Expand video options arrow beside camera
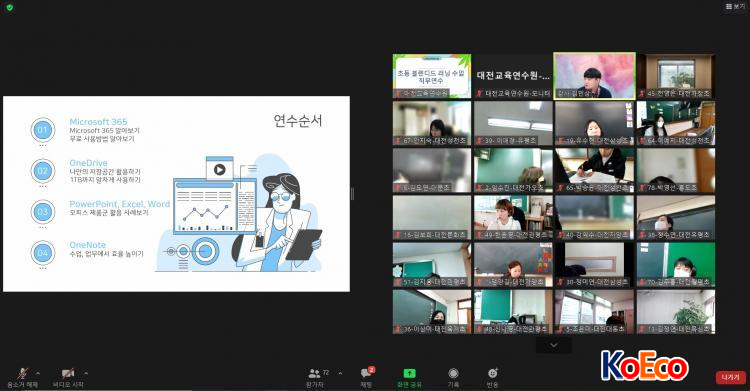Viewport: 750px width, 391px height. pyautogui.click(x=86, y=373)
